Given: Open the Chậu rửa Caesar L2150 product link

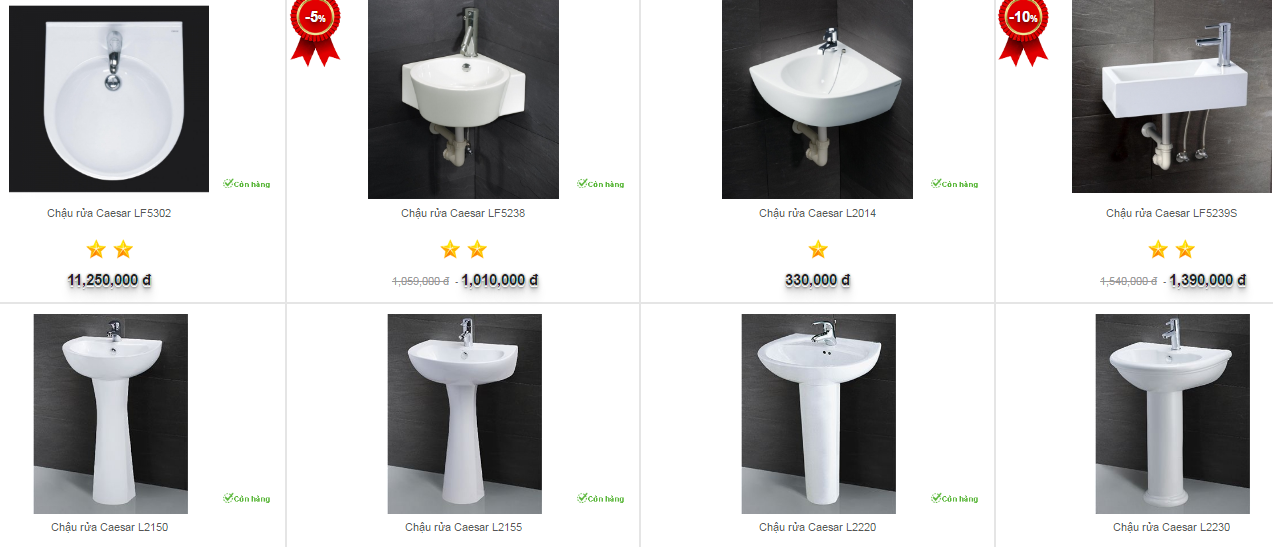Looking at the screenshot, I should pyautogui.click(x=109, y=527).
